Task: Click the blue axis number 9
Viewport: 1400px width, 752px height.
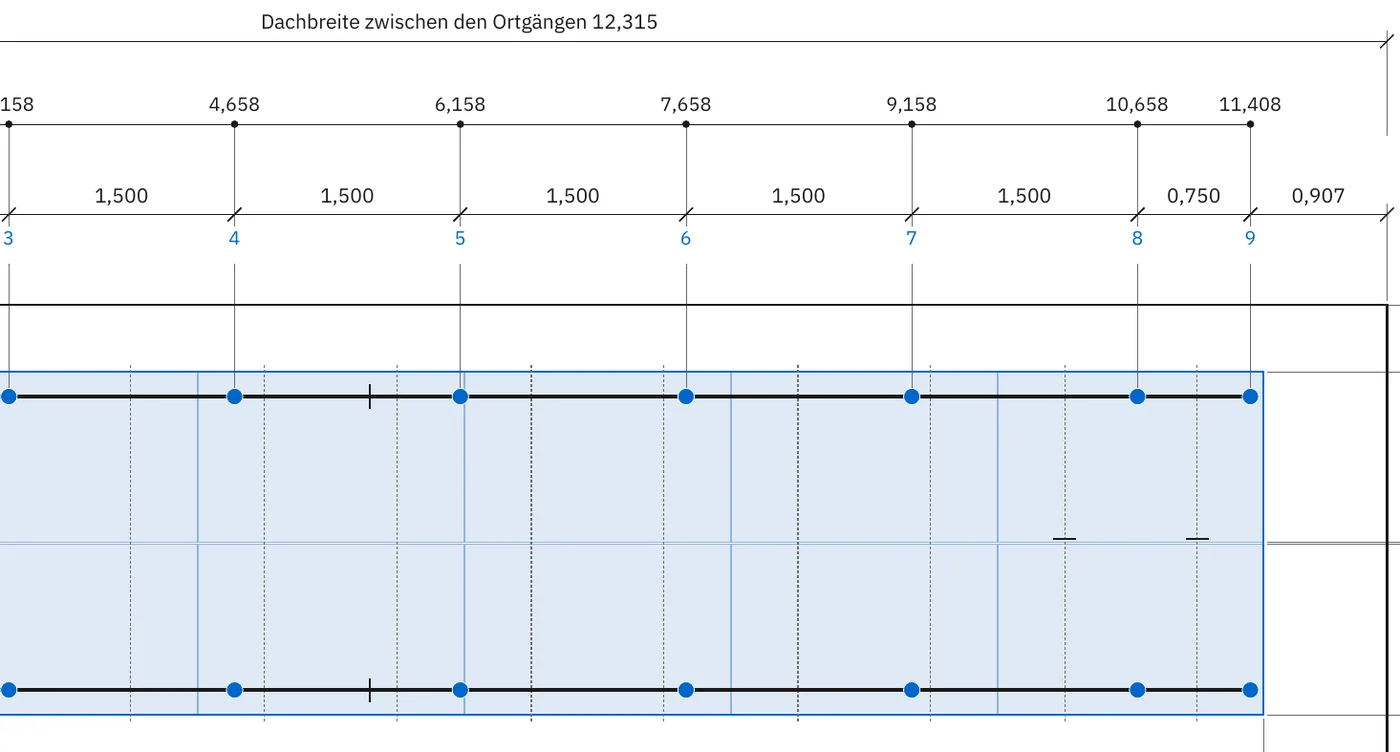Action: point(1250,238)
